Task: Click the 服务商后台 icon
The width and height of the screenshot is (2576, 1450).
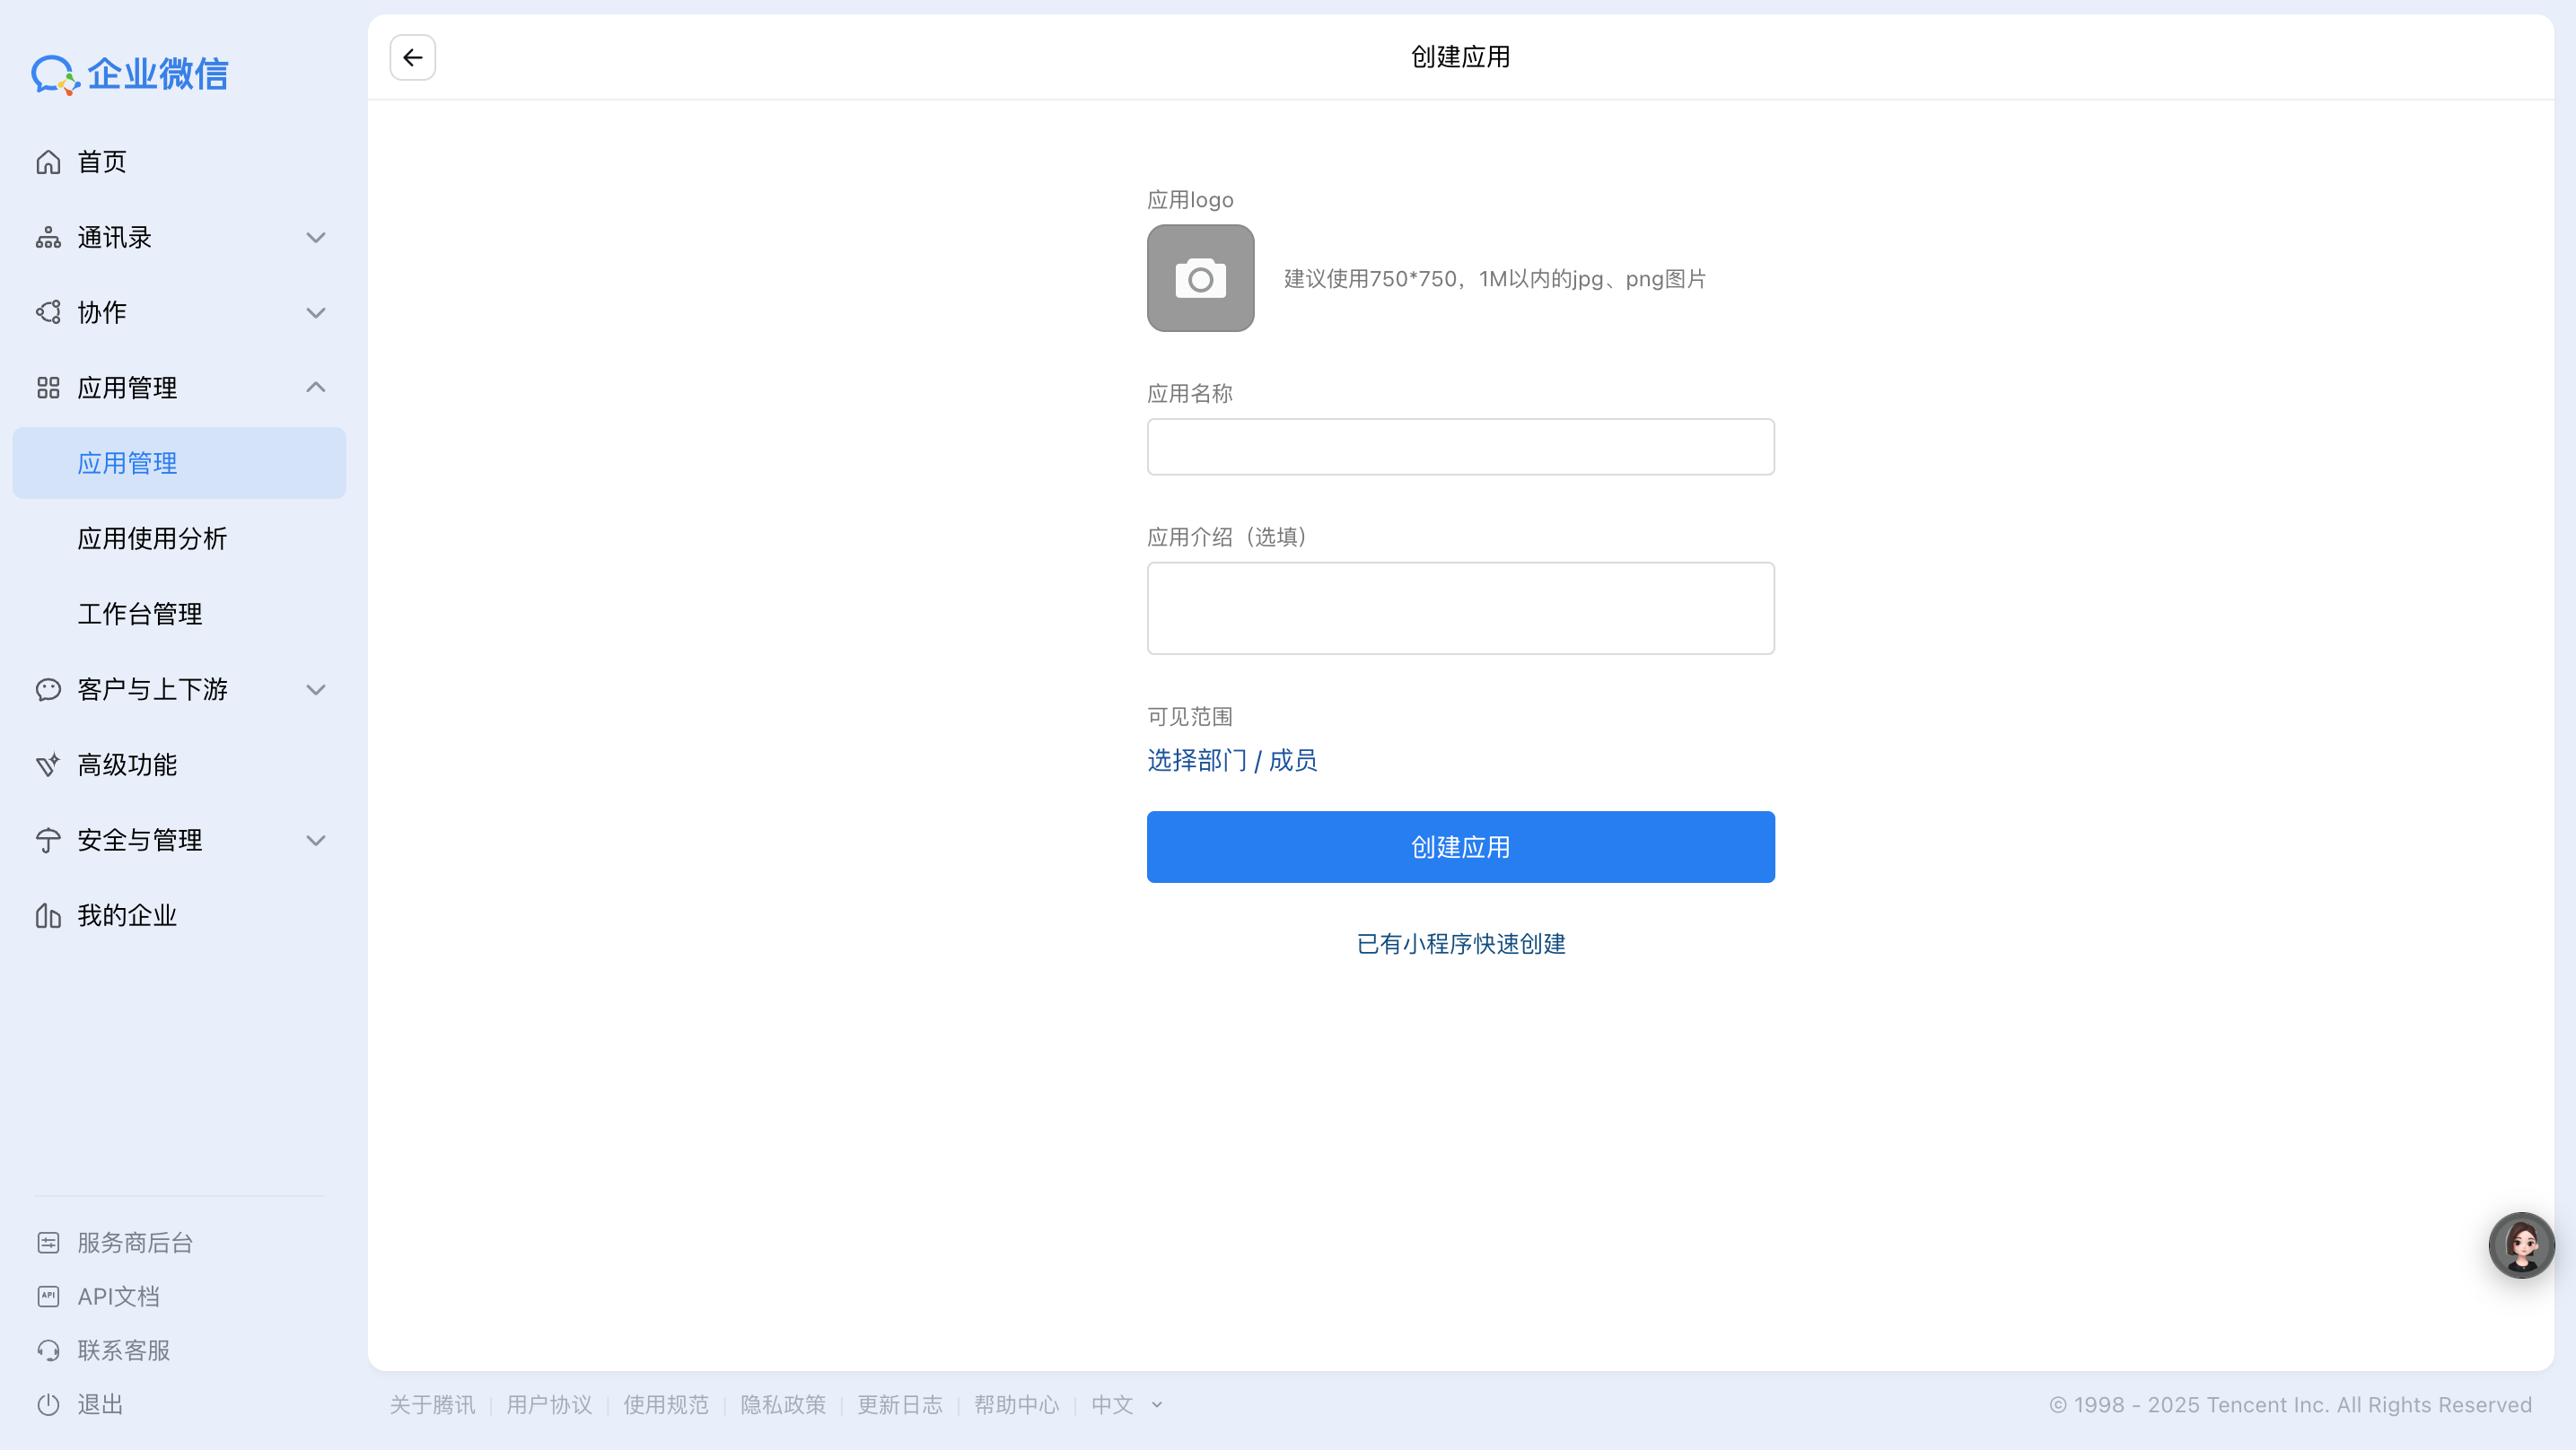Action: (x=48, y=1243)
